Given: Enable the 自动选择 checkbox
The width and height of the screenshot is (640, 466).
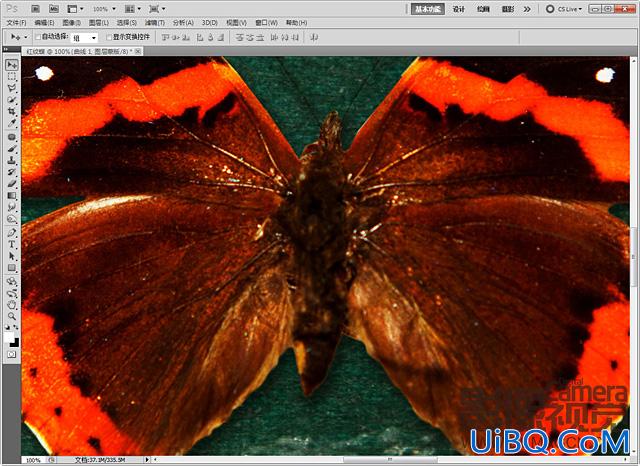Looking at the screenshot, I should tap(38, 37).
